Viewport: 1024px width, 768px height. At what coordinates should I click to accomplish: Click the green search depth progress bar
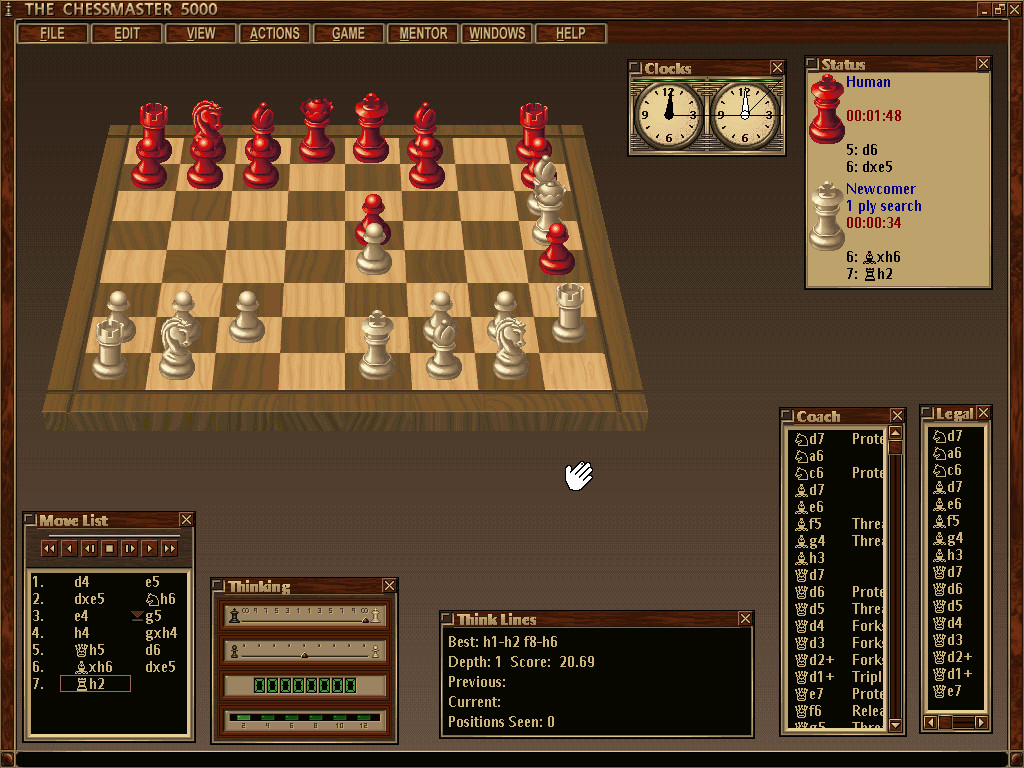304,720
